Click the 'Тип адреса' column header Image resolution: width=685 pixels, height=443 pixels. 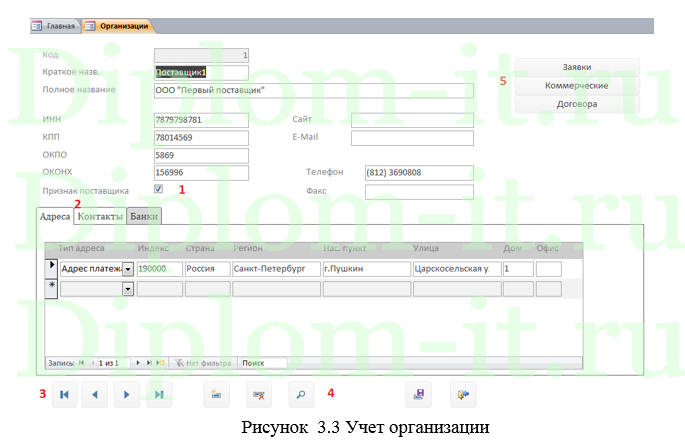coord(81,248)
